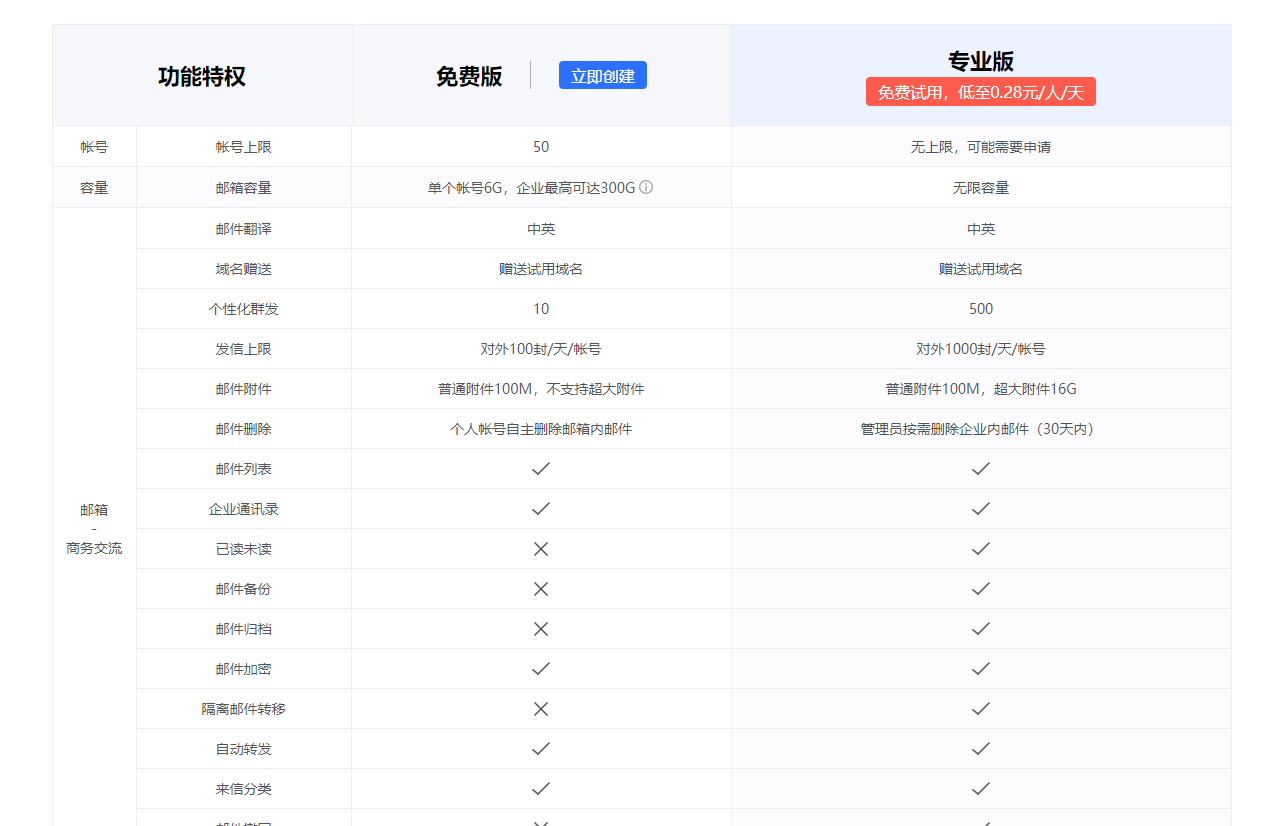Click 中英 in the free version column
The image size is (1266, 826).
tap(541, 229)
